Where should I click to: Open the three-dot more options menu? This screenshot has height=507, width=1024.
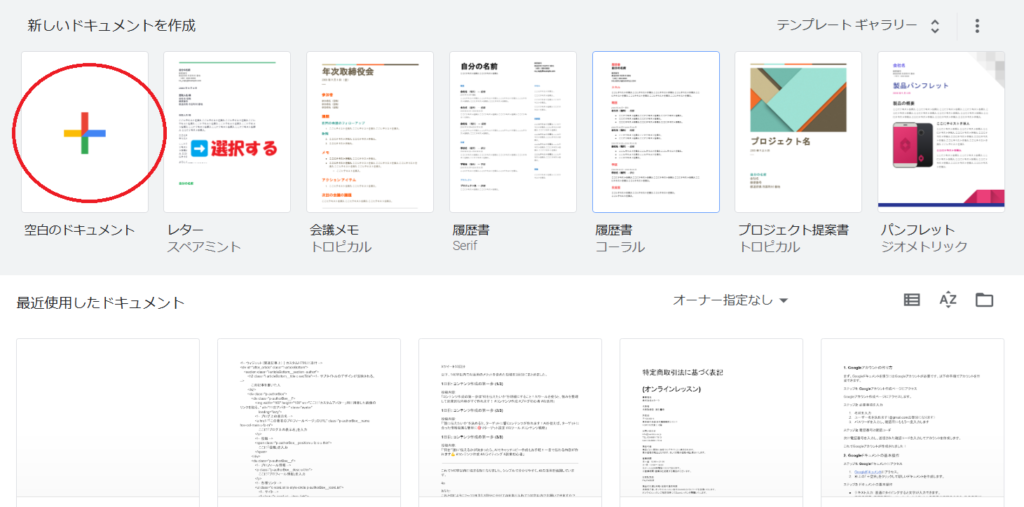(977, 26)
